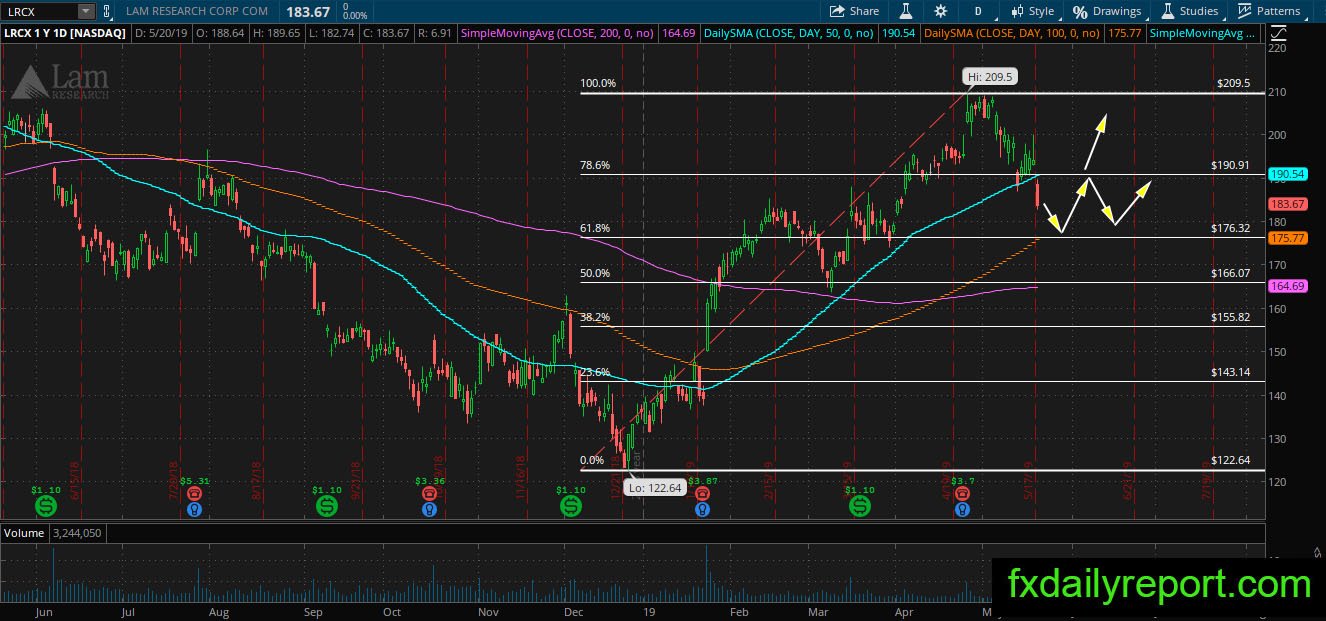The width and height of the screenshot is (1326, 621).
Task: Open the Edit studies flask icon
Action: [x=906, y=11]
